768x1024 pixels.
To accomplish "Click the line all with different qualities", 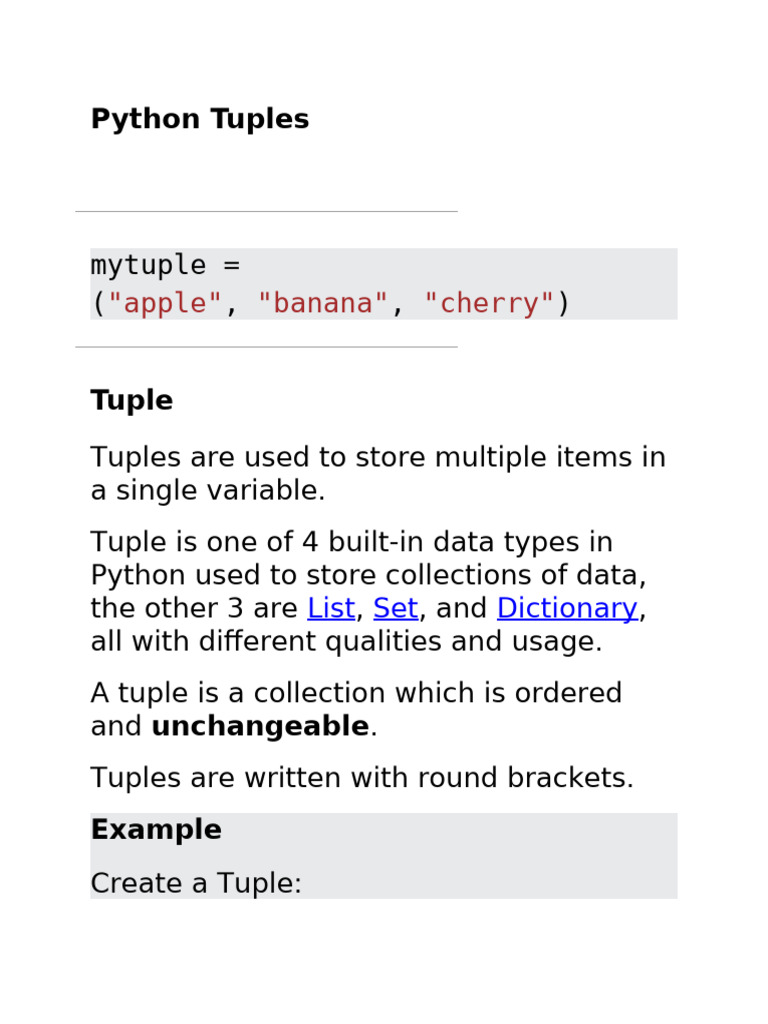I will (x=346, y=641).
